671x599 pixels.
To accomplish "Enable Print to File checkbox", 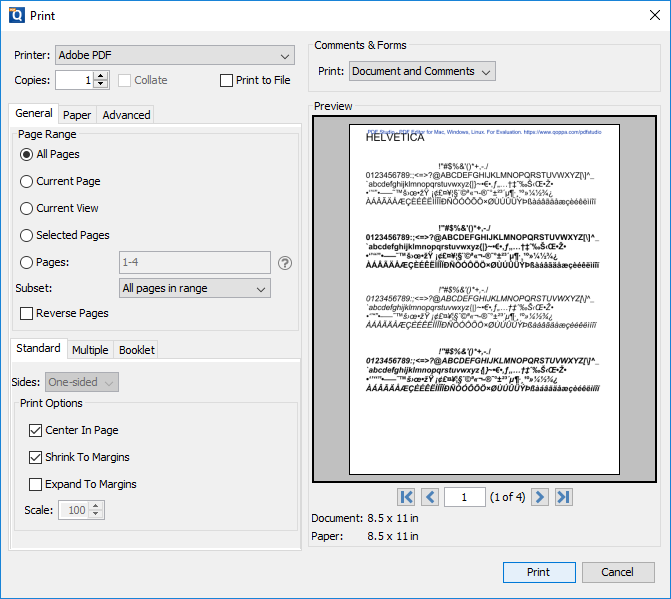I will tap(227, 80).
